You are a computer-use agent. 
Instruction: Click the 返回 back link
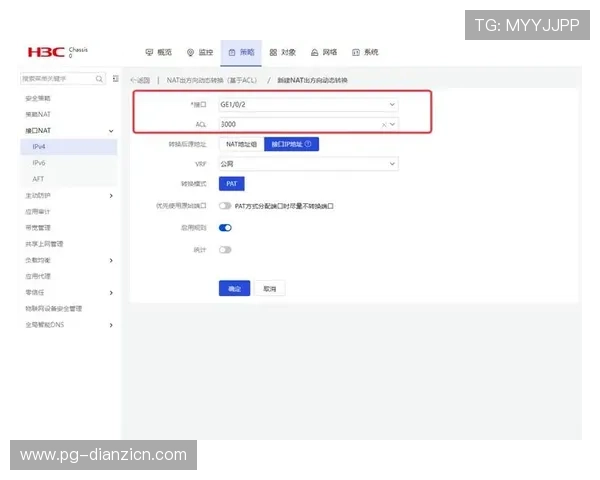[140, 80]
